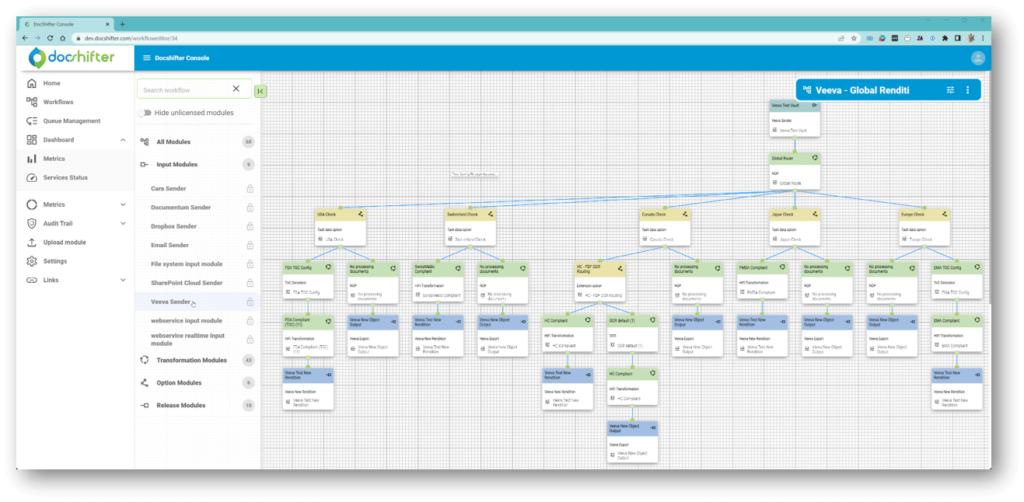
Task: Expand the Links section
Action: 123,280
